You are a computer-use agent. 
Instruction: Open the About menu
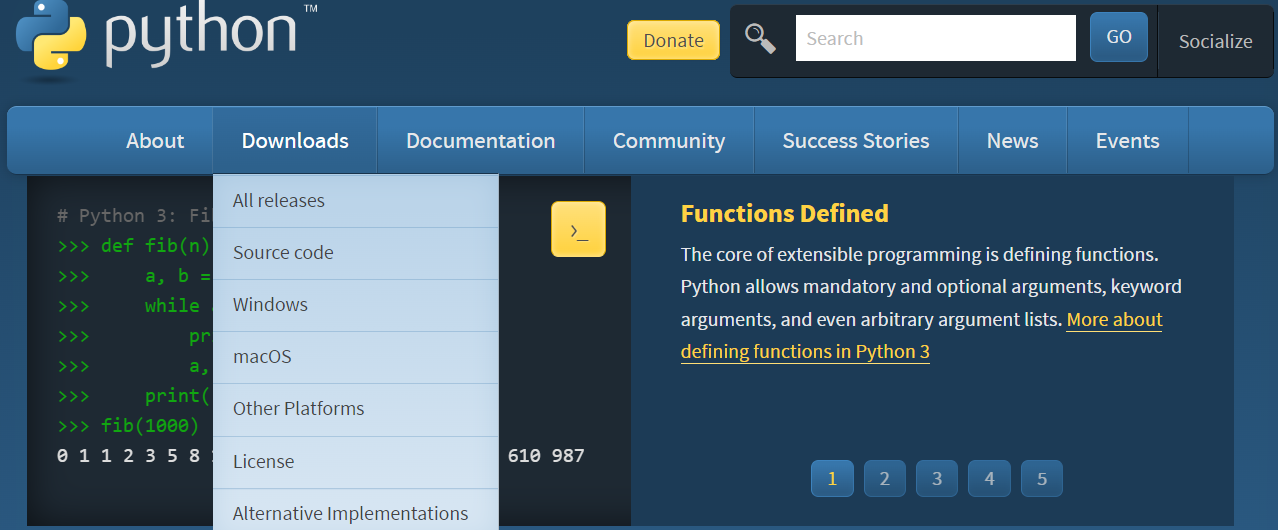[x=155, y=141]
